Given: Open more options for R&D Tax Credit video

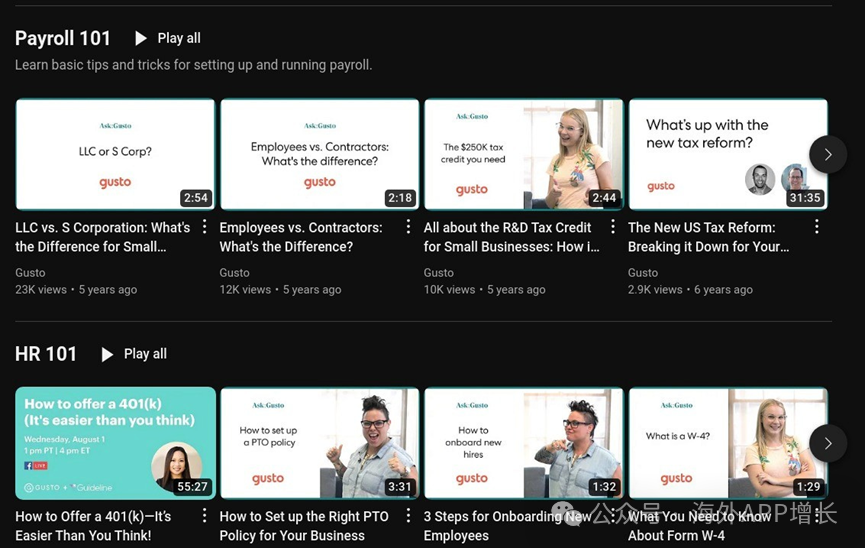Looking at the screenshot, I should (612, 226).
